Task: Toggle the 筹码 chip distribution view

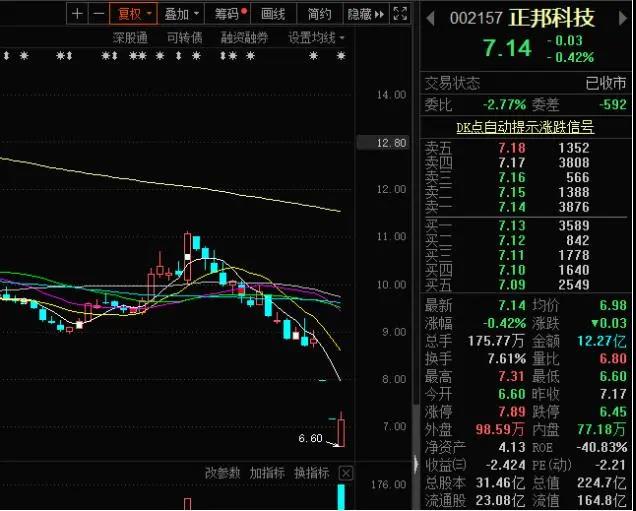Action: [x=229, y=14]
